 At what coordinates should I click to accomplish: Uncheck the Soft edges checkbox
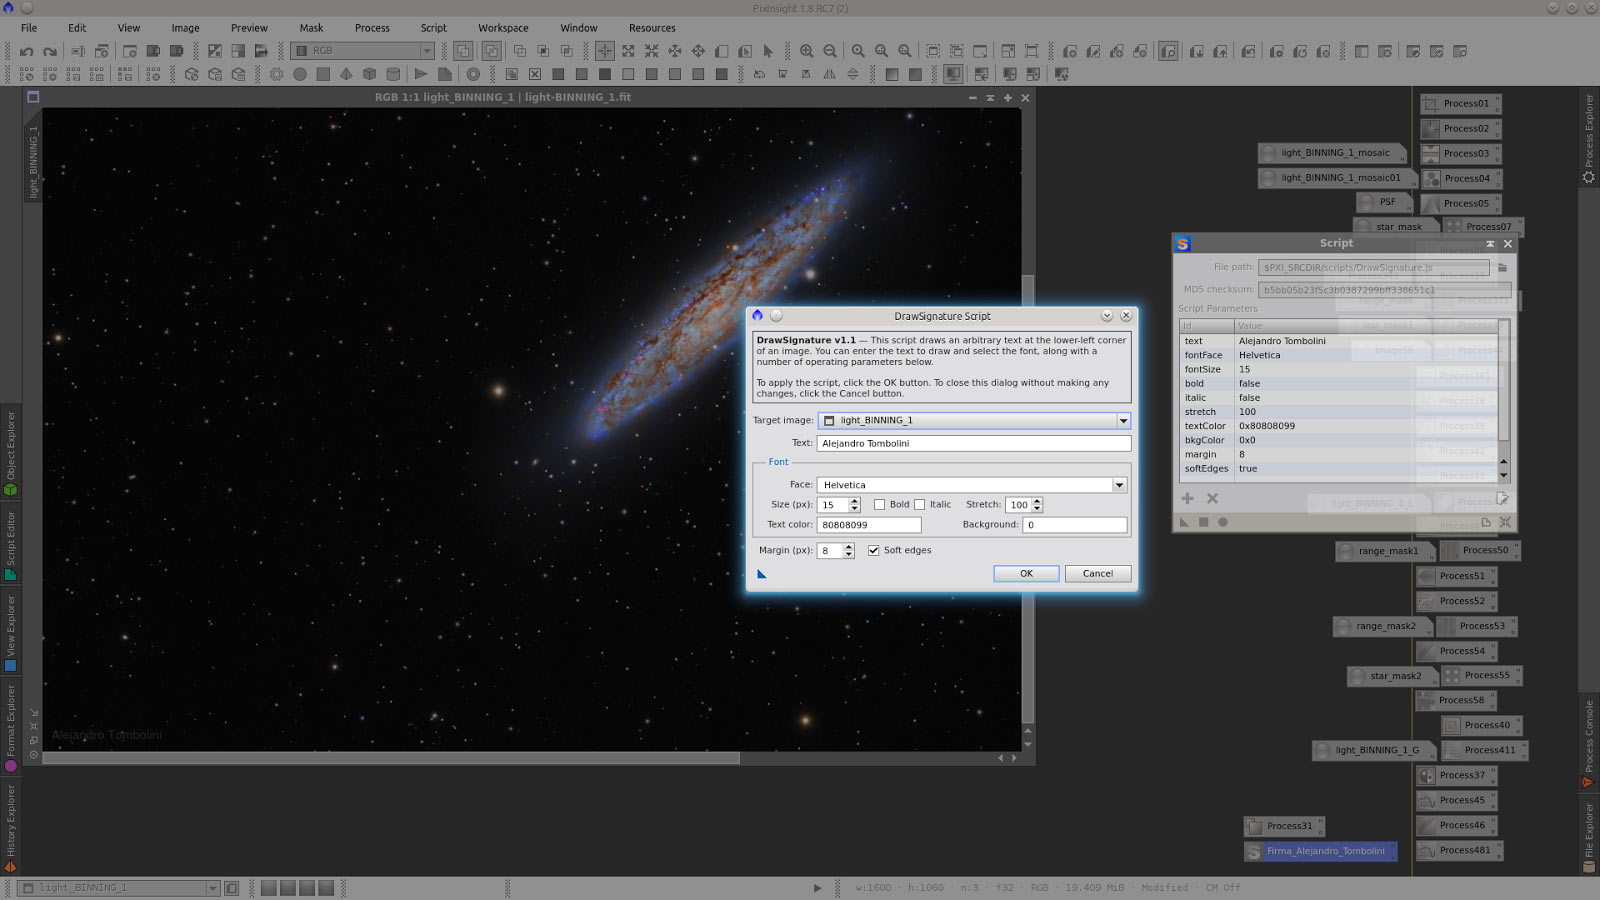click(874, 551)
